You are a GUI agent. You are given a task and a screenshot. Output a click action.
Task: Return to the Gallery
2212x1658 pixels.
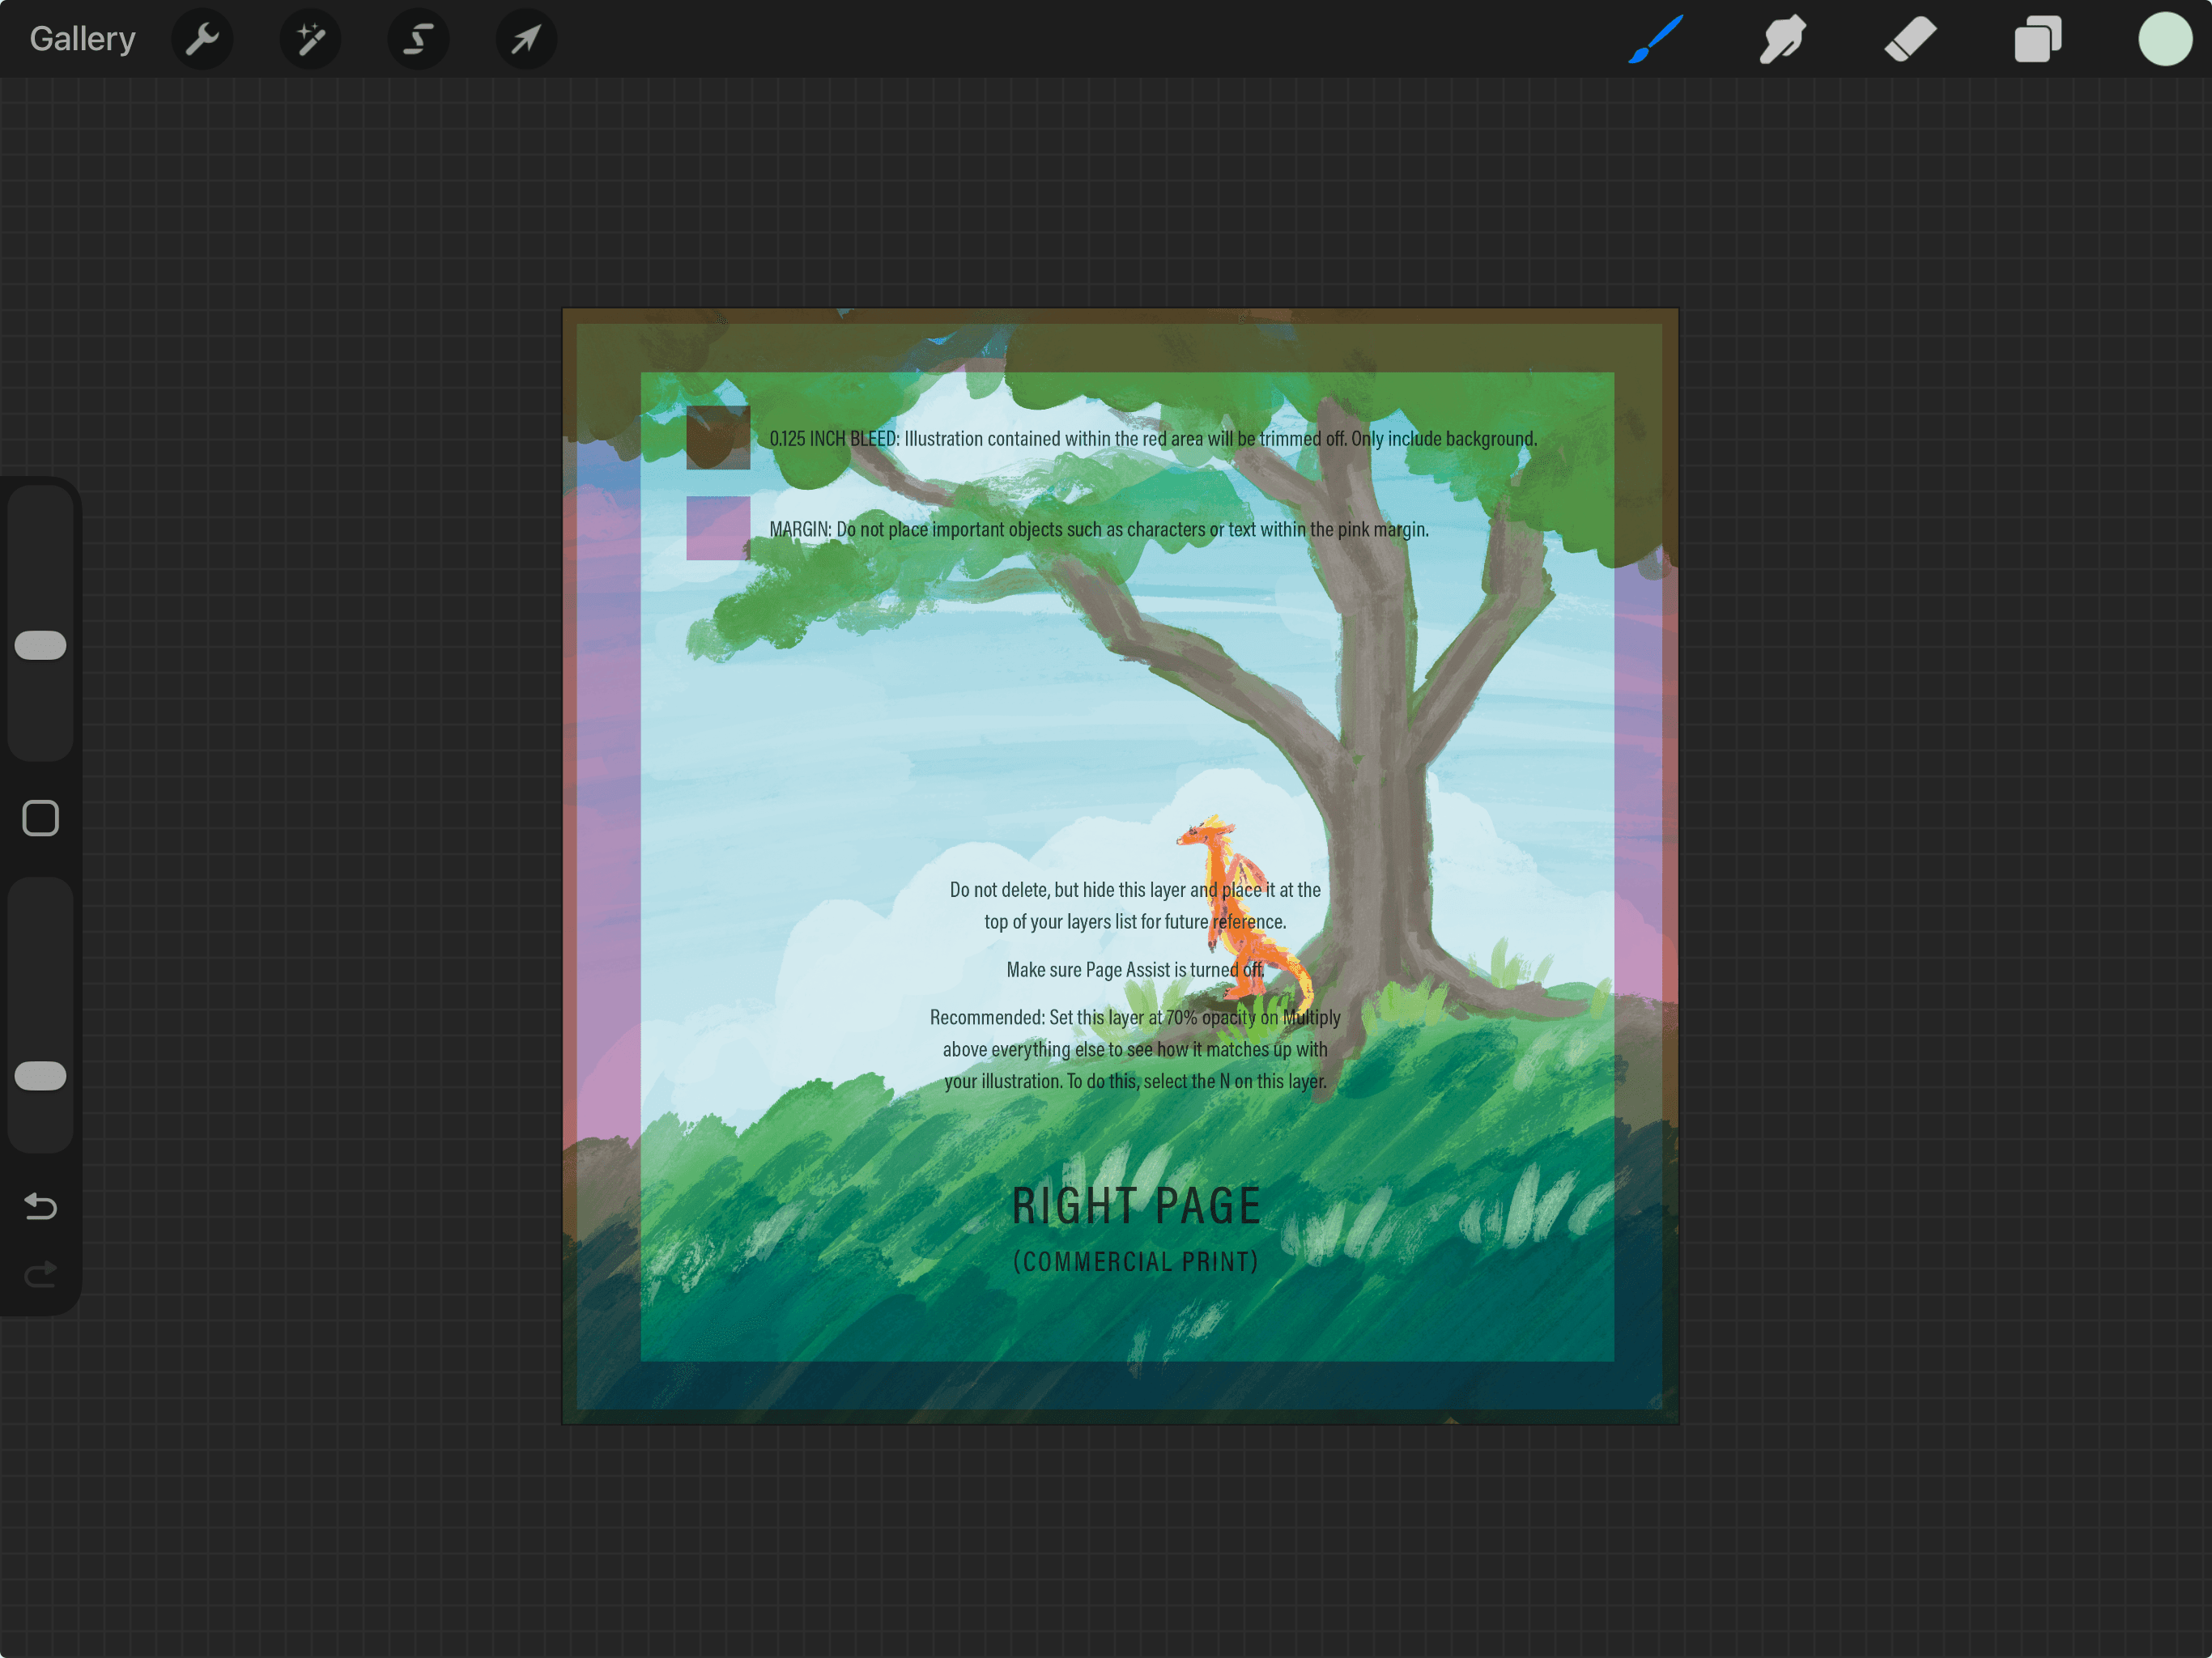[82, 38]
